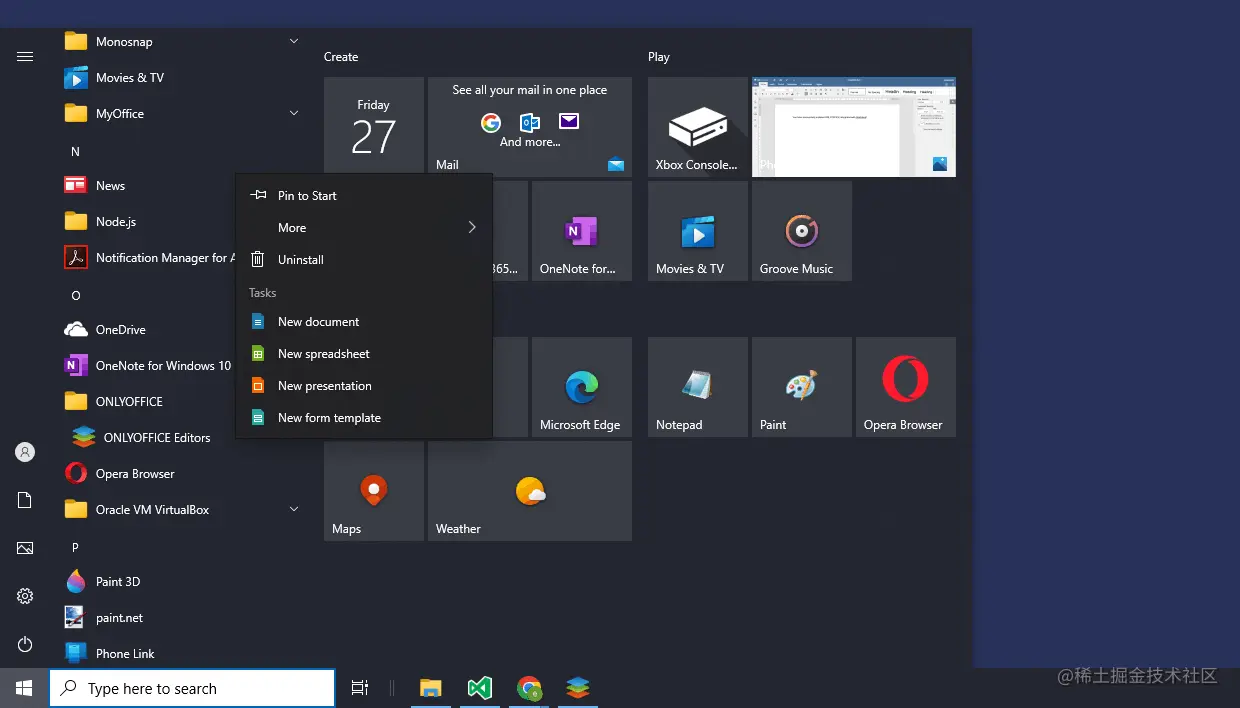Image resolution: width=1240 pixels, height=708 pixels.
Task: Open the Weather tile
Action: pos(529,490)
